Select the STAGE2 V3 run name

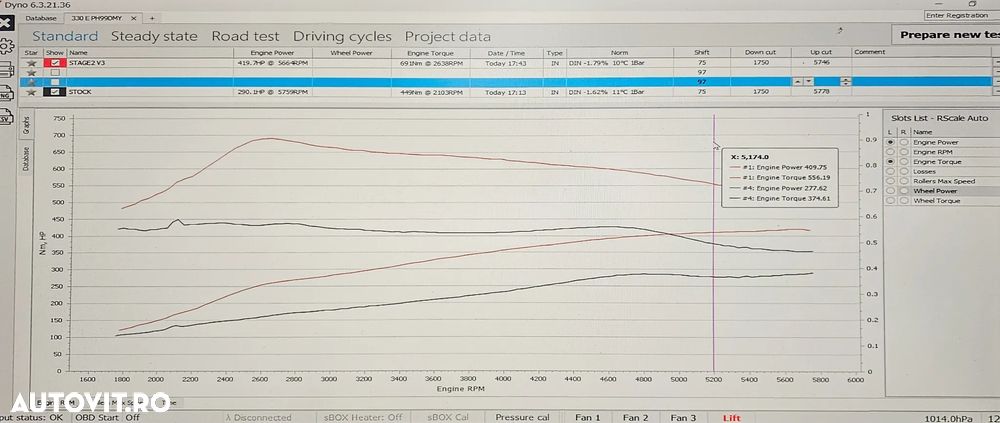[87, 63]
